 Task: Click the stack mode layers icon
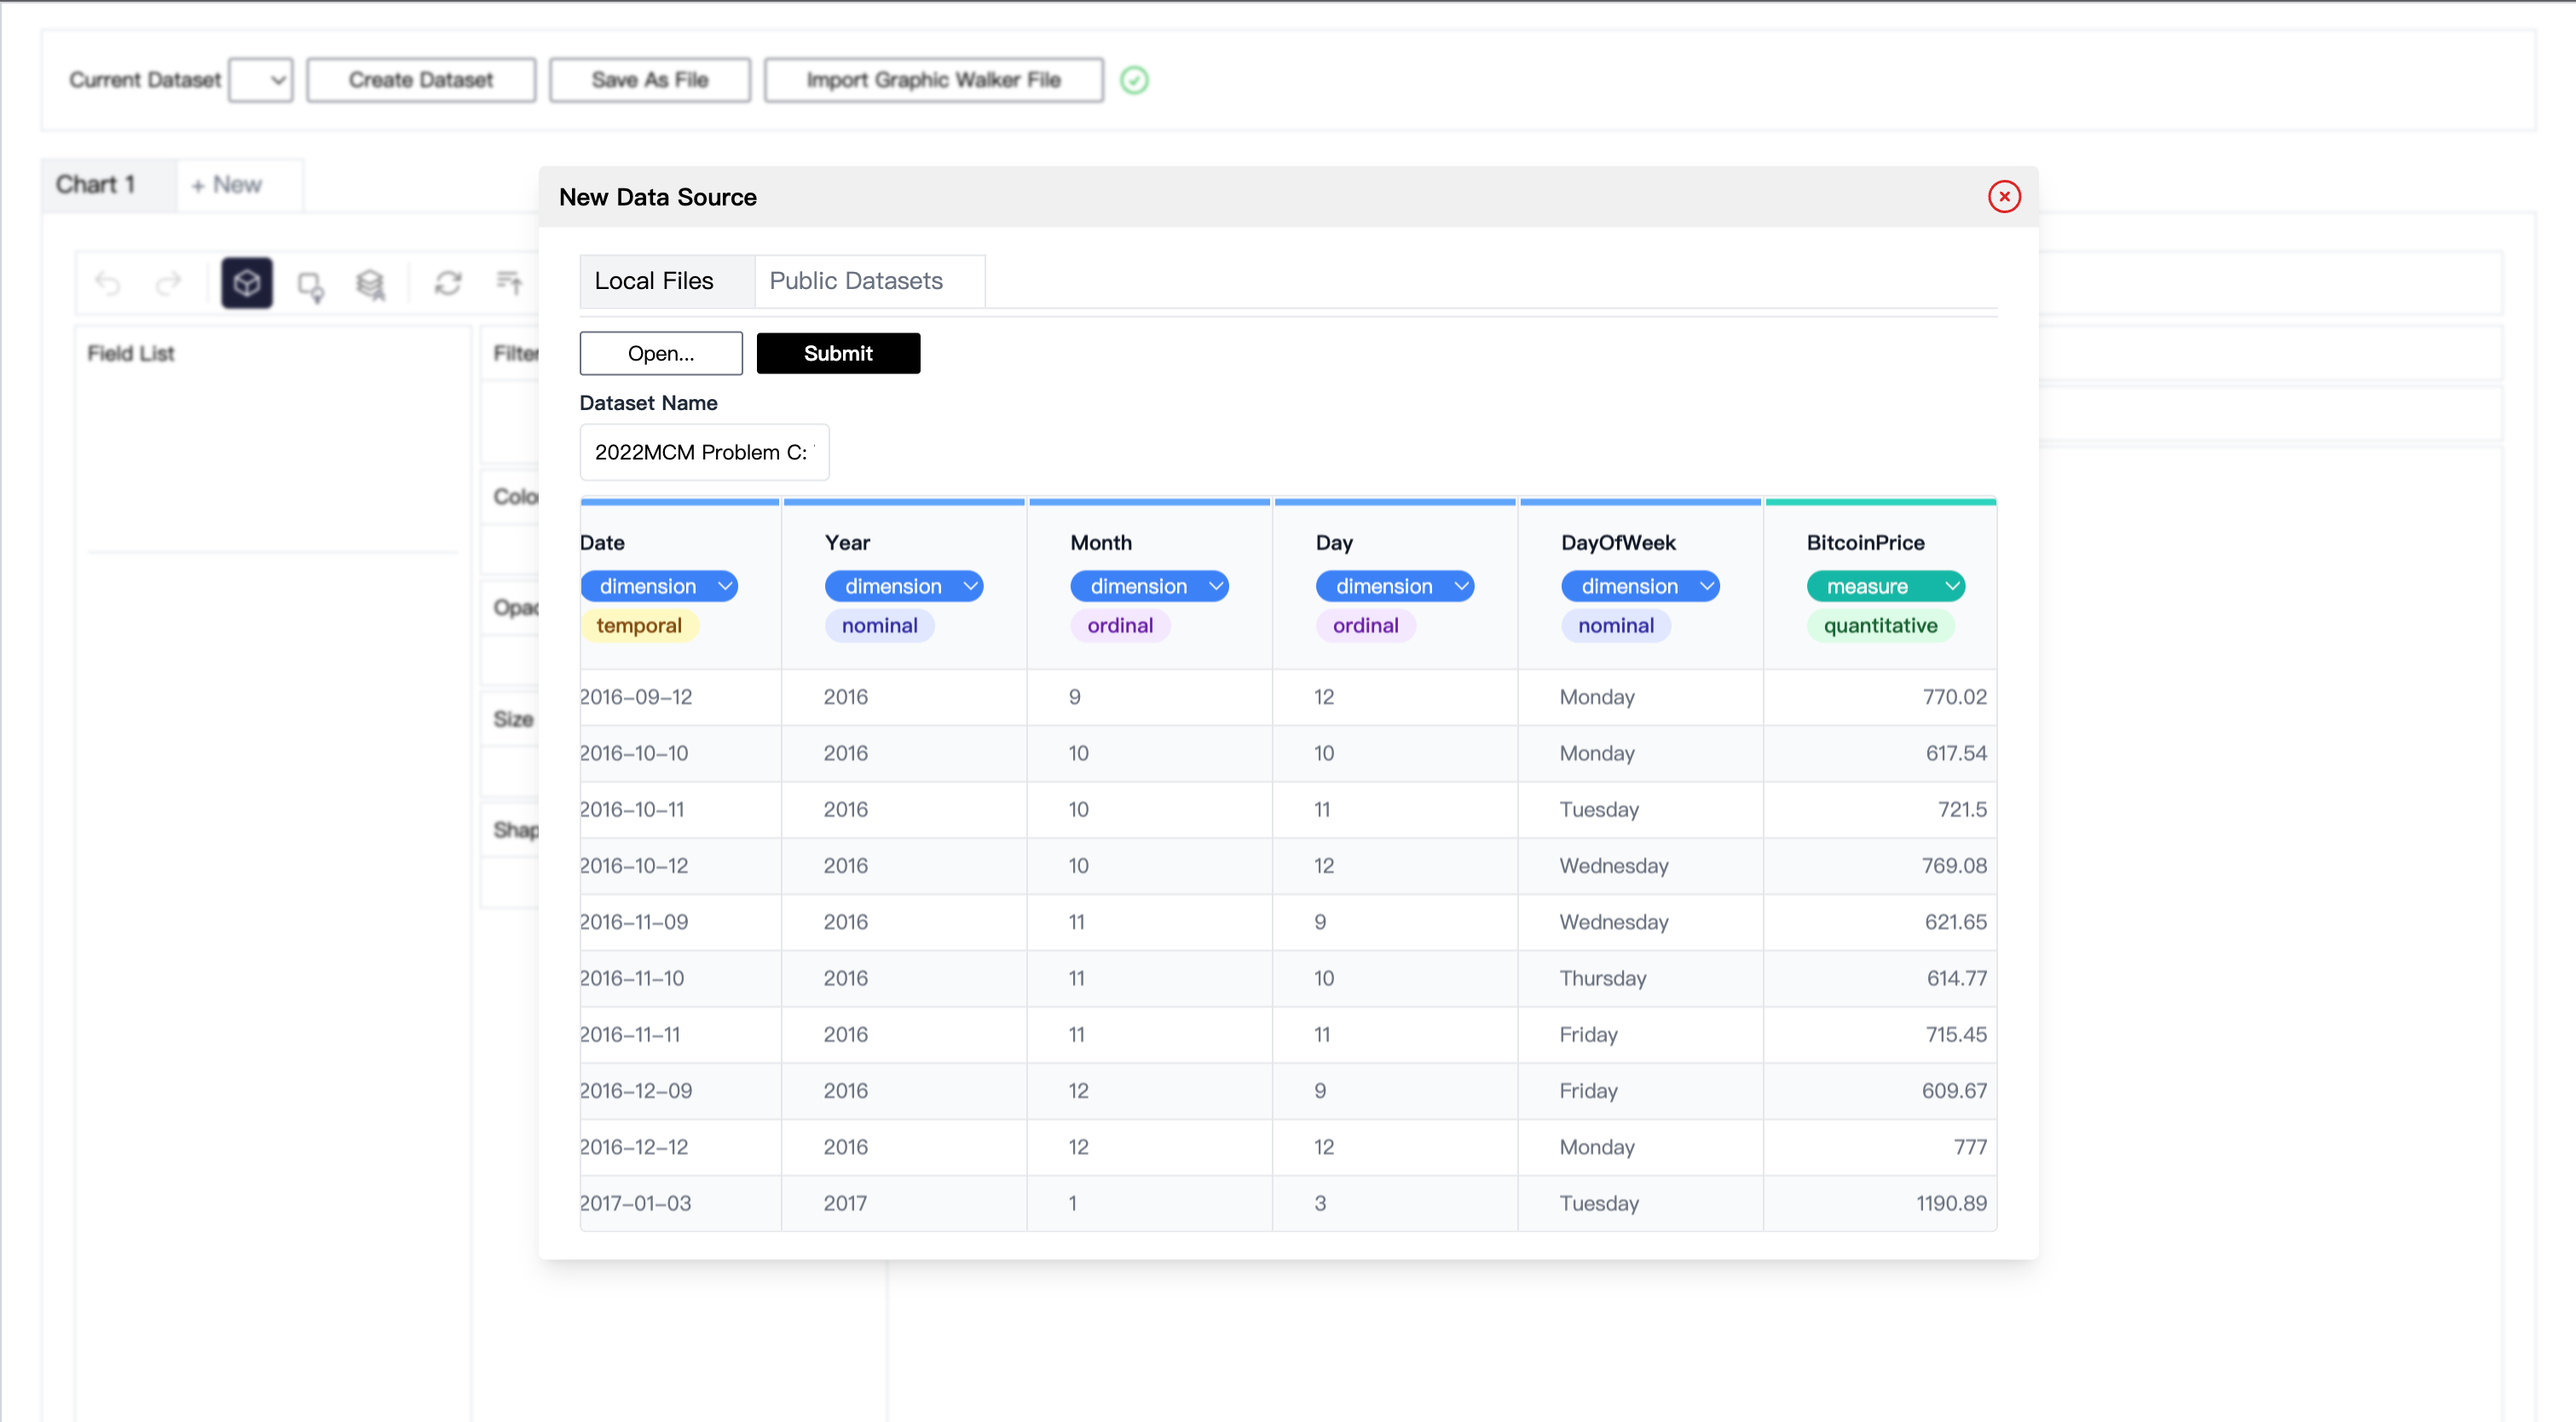pyautogui.click(x=371, y=285)
